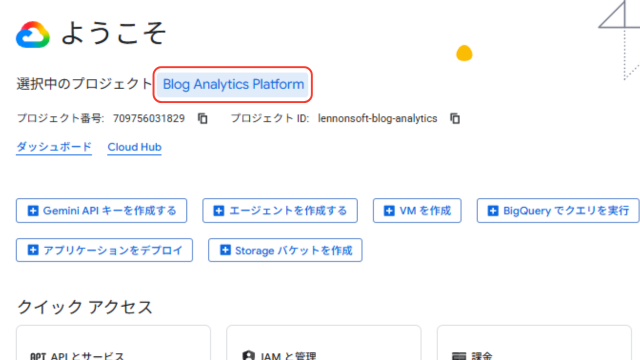Go to the Cloud Hub link
Screen dimensions: 640x360
point(134,147)
